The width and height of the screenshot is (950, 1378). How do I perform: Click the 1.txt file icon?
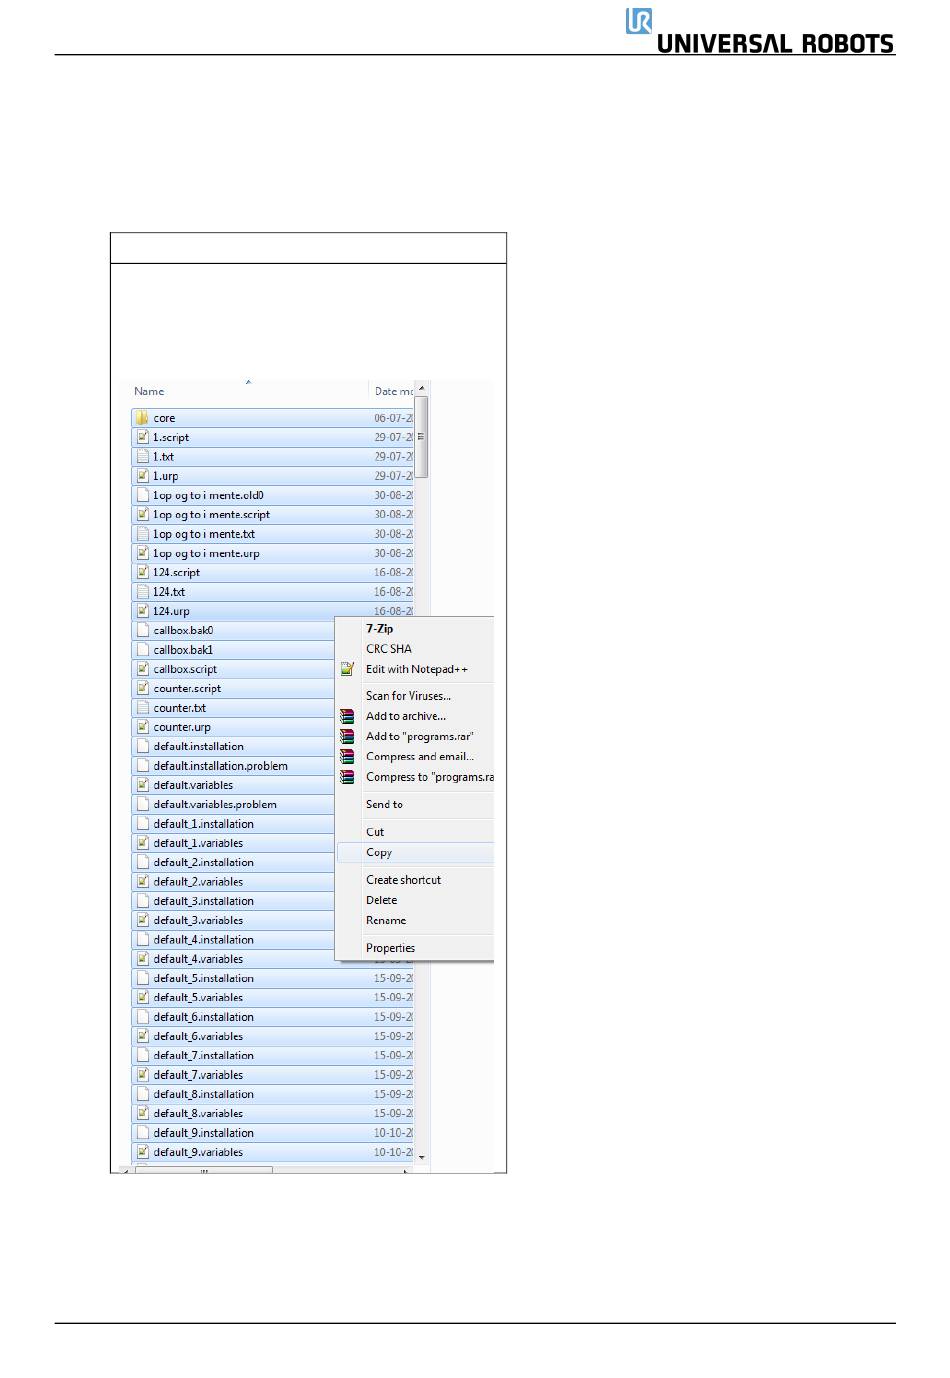tap(142, 456)
